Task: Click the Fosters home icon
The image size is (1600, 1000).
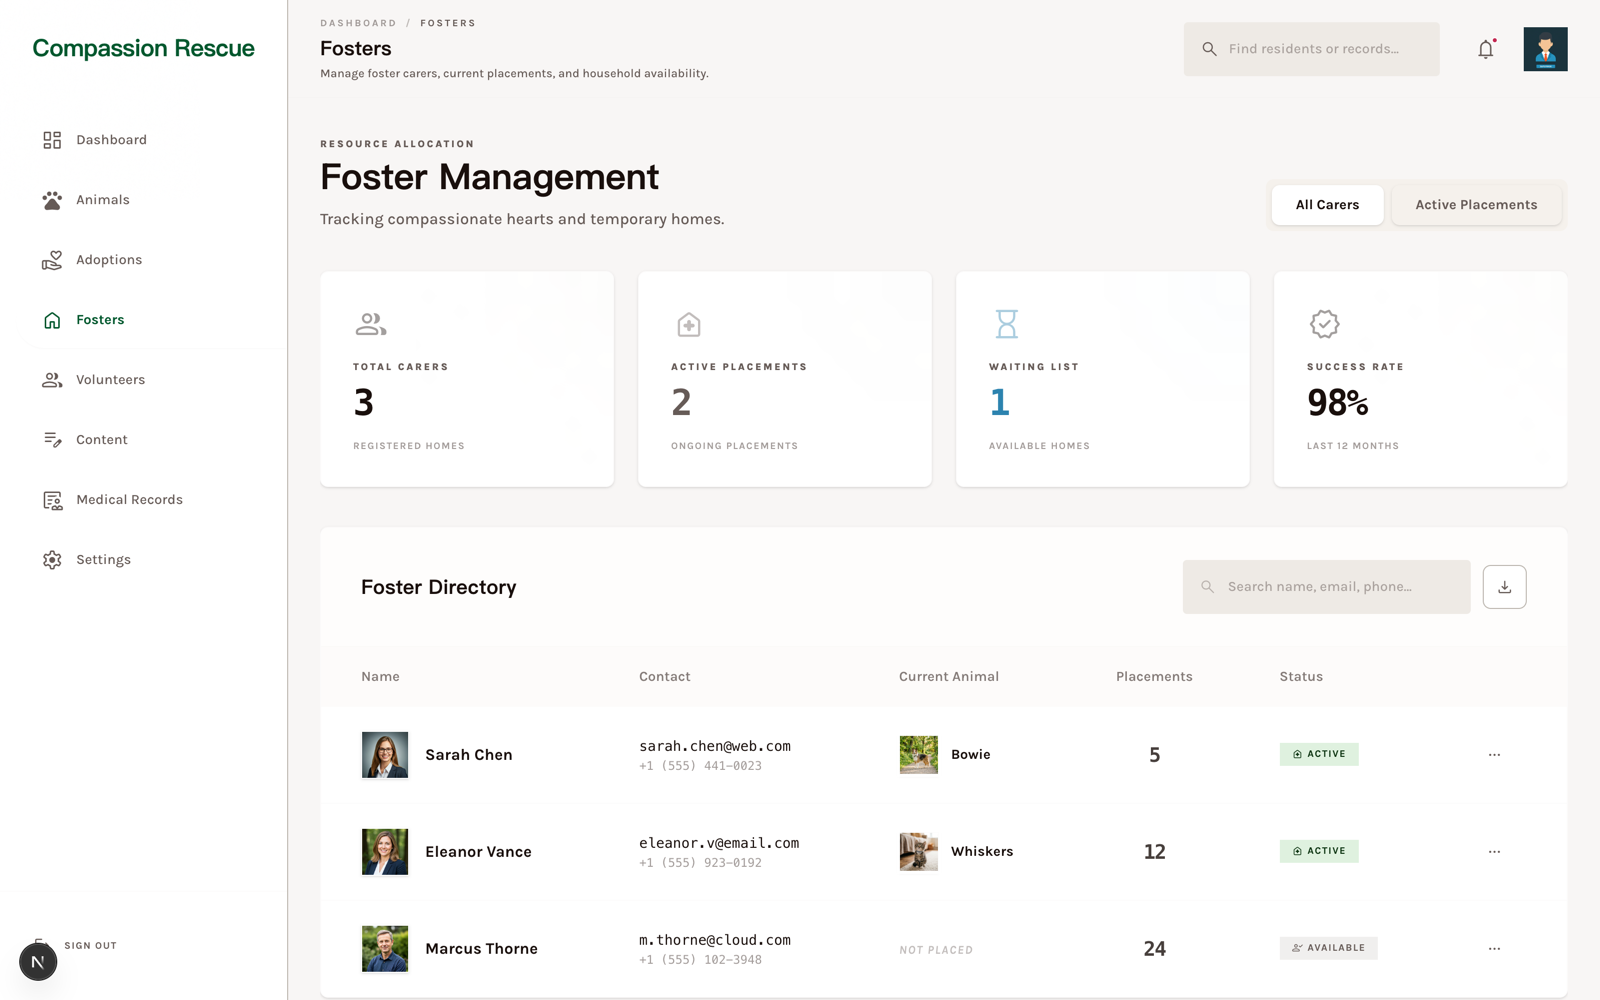Action: [52, 320]
